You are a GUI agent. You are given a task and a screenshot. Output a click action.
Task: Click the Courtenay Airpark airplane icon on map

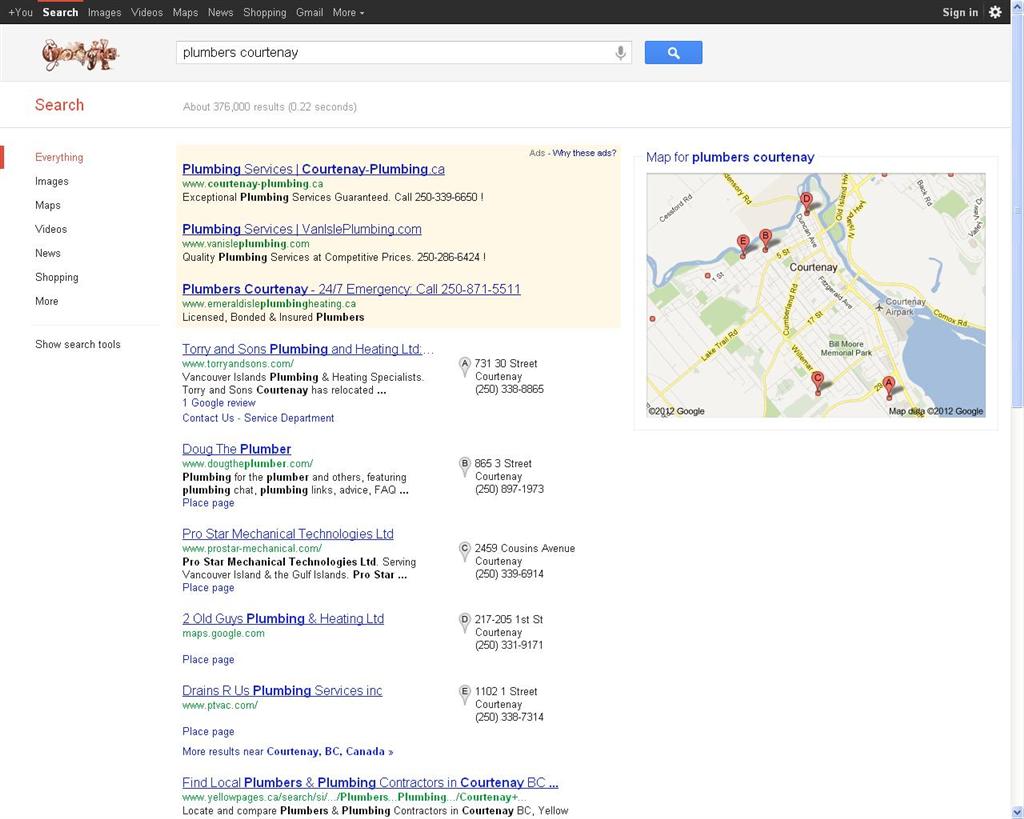point(879,306)
